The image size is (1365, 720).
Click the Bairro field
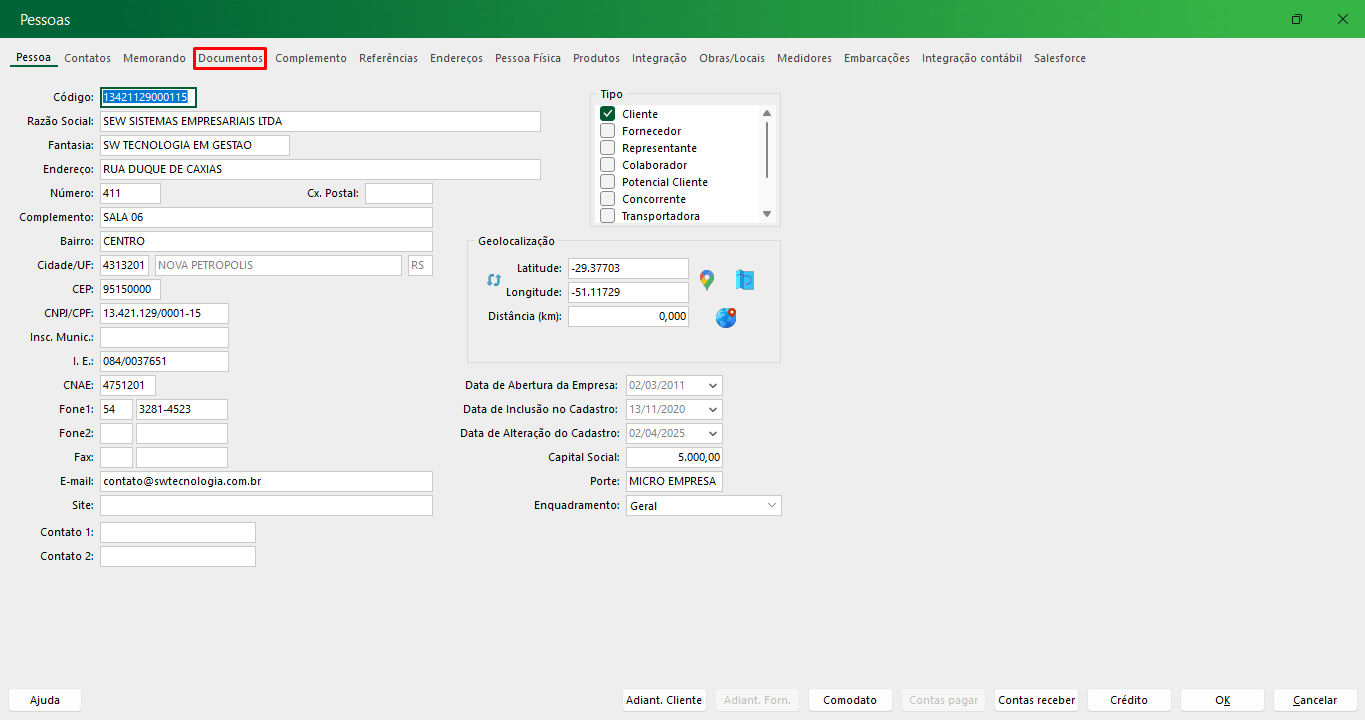pyautogui.click(x=266, y=241)
